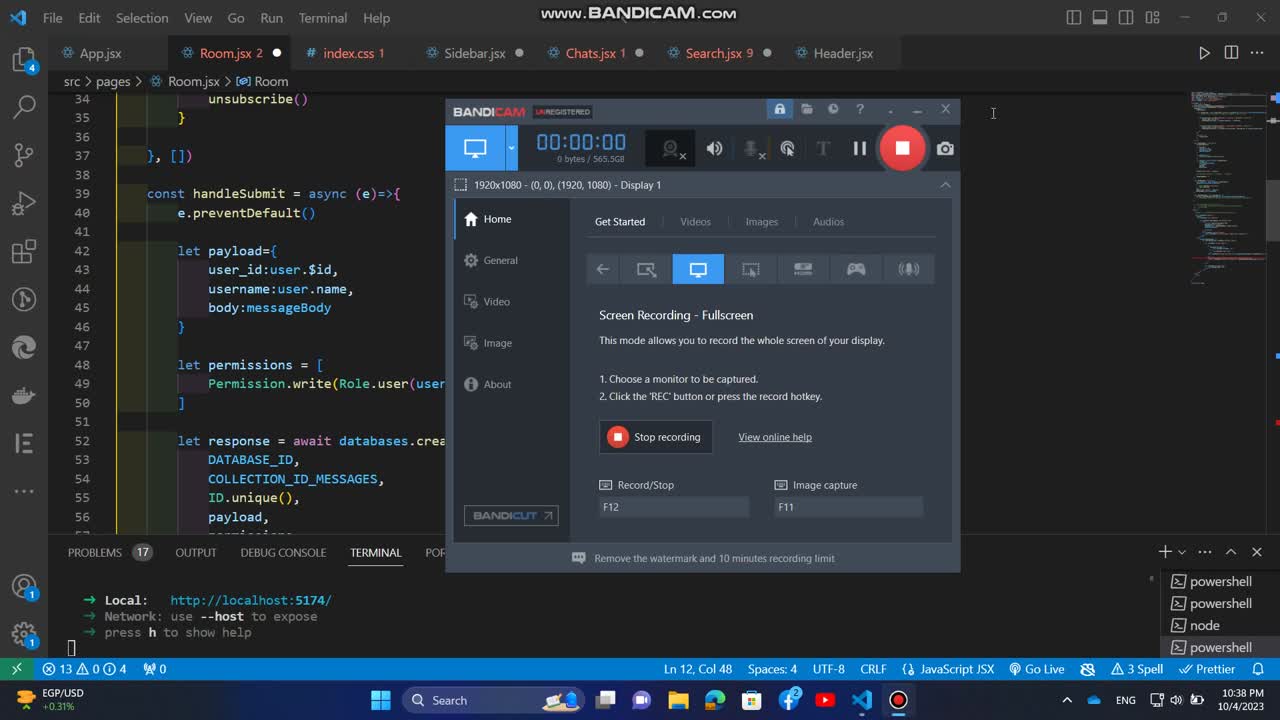
Task: Open Run and Debug view
Action: [24, 205]
